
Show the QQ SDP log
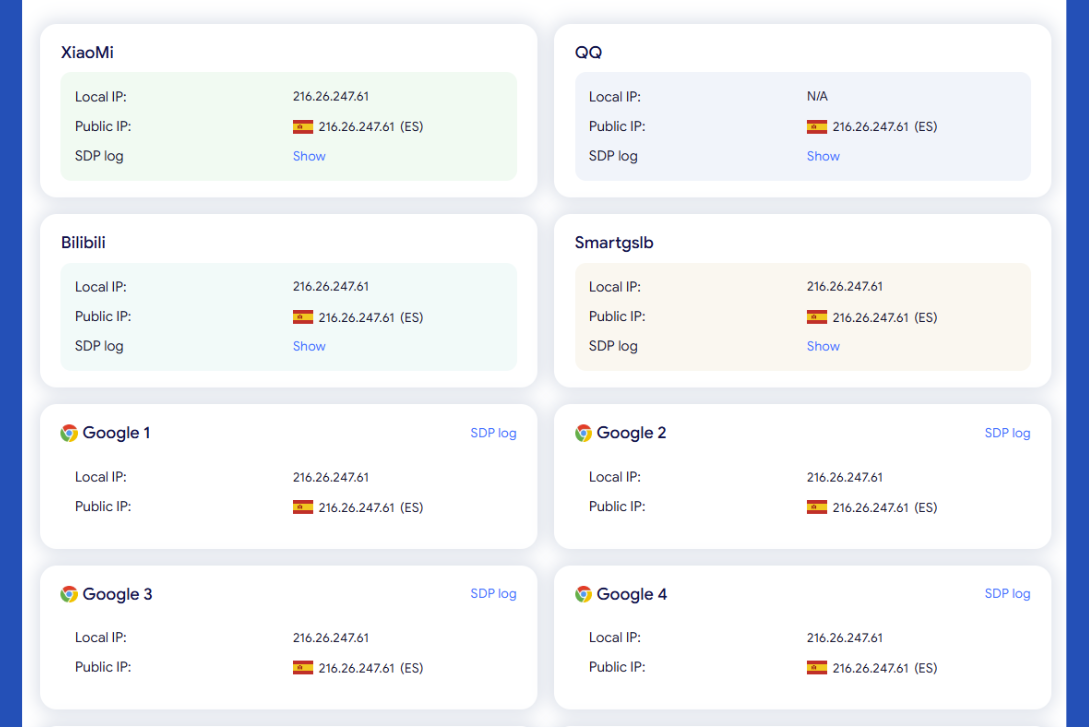(x=823, y=156)
